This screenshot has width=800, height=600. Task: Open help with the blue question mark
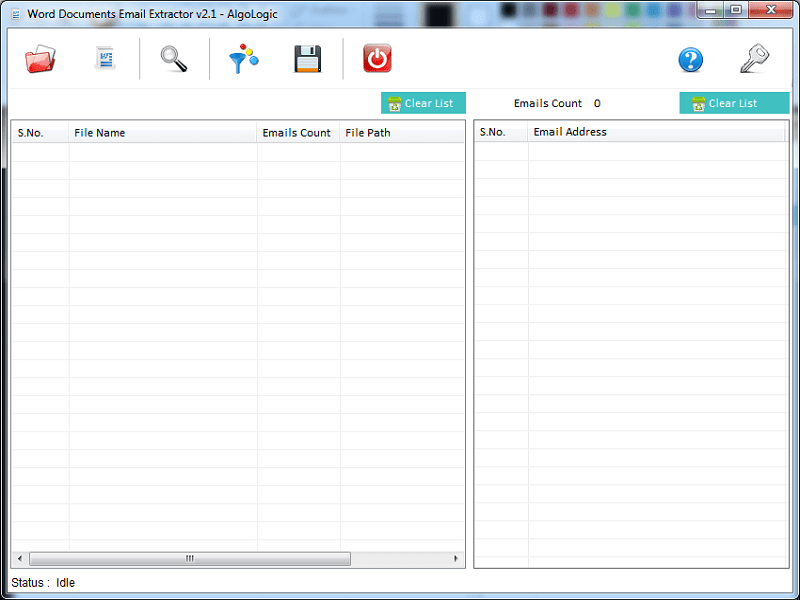(690, 60)
